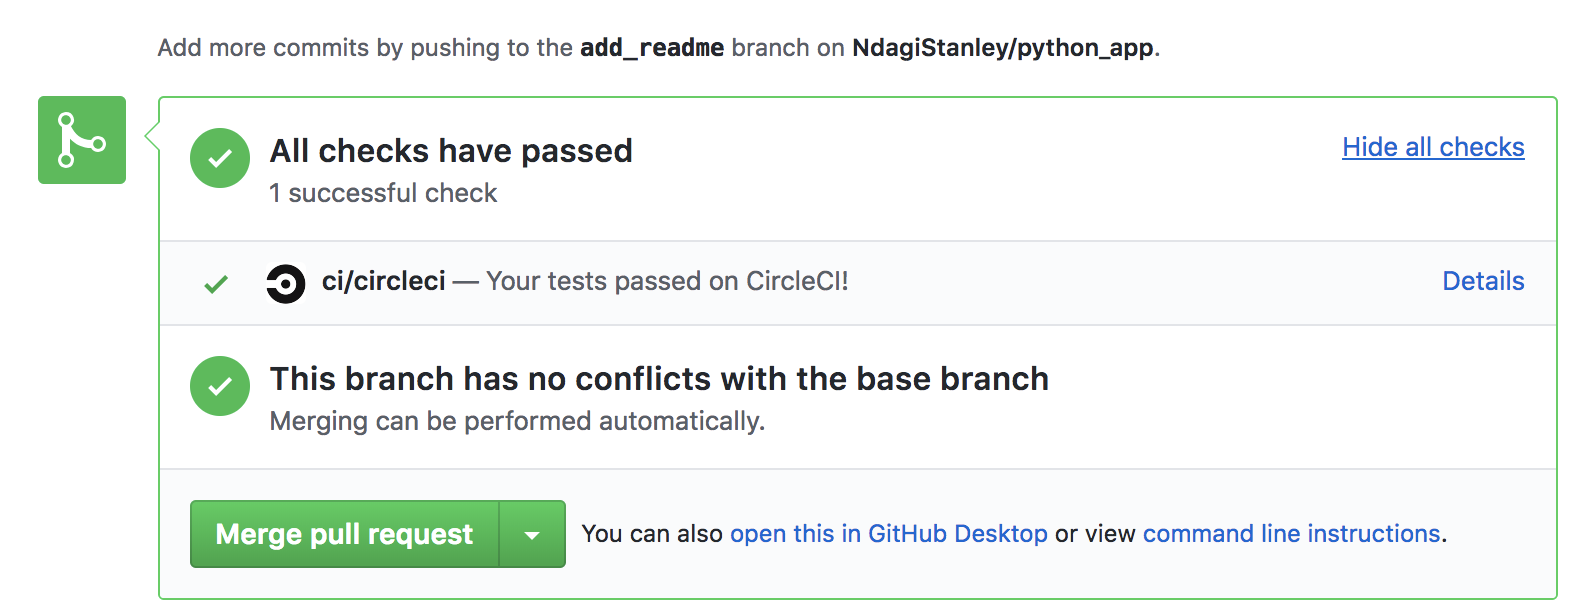Click the ci/circleci check name
Screen dimensions: 1576x612
coord(384,281)
